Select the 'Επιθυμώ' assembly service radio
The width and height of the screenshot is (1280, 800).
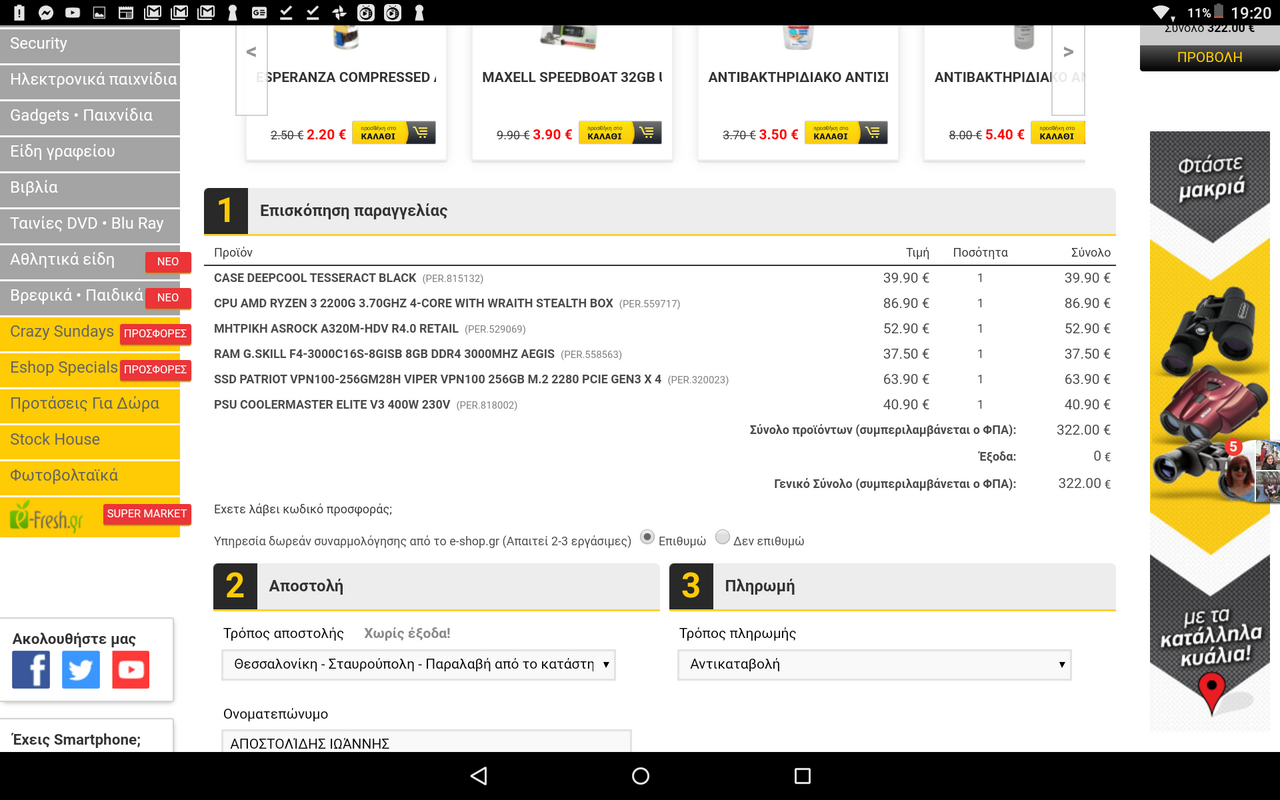647,537
